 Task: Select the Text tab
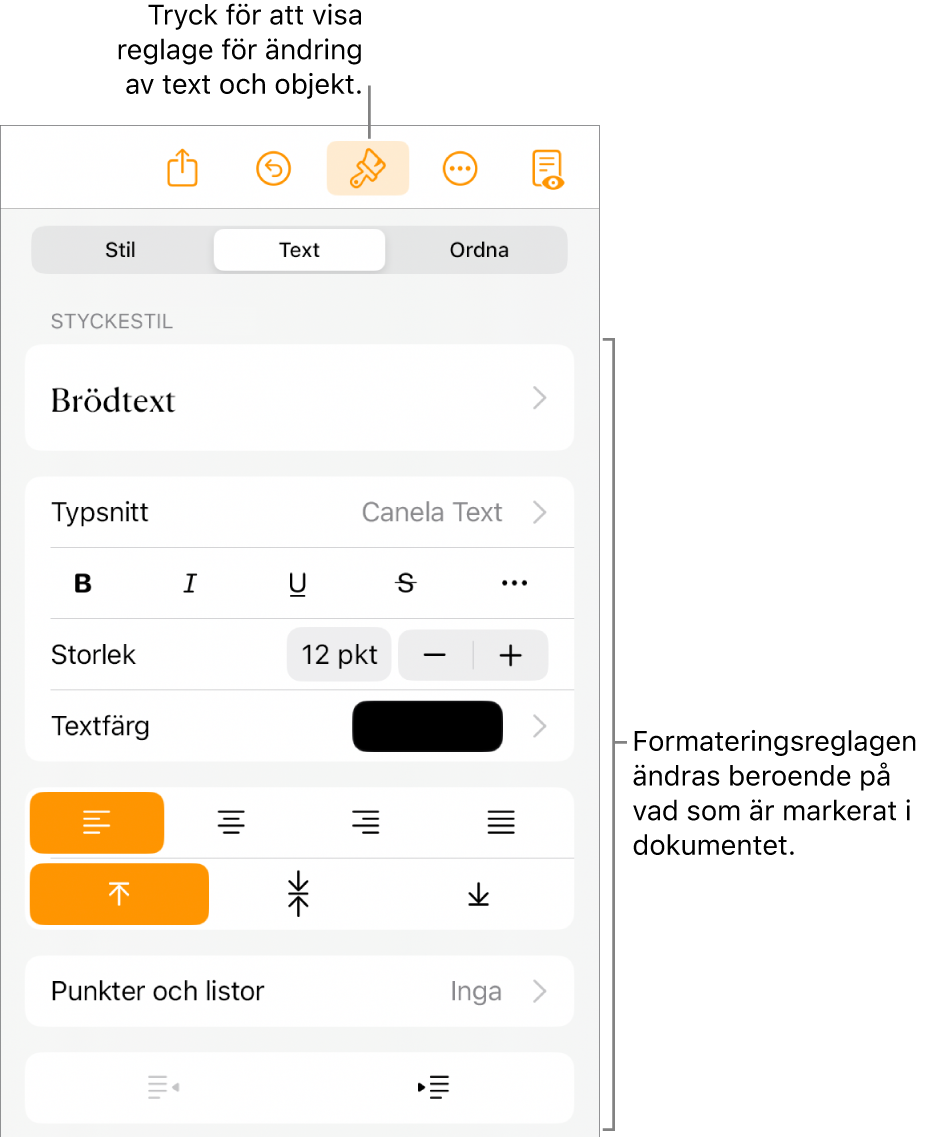click(300, 250)
